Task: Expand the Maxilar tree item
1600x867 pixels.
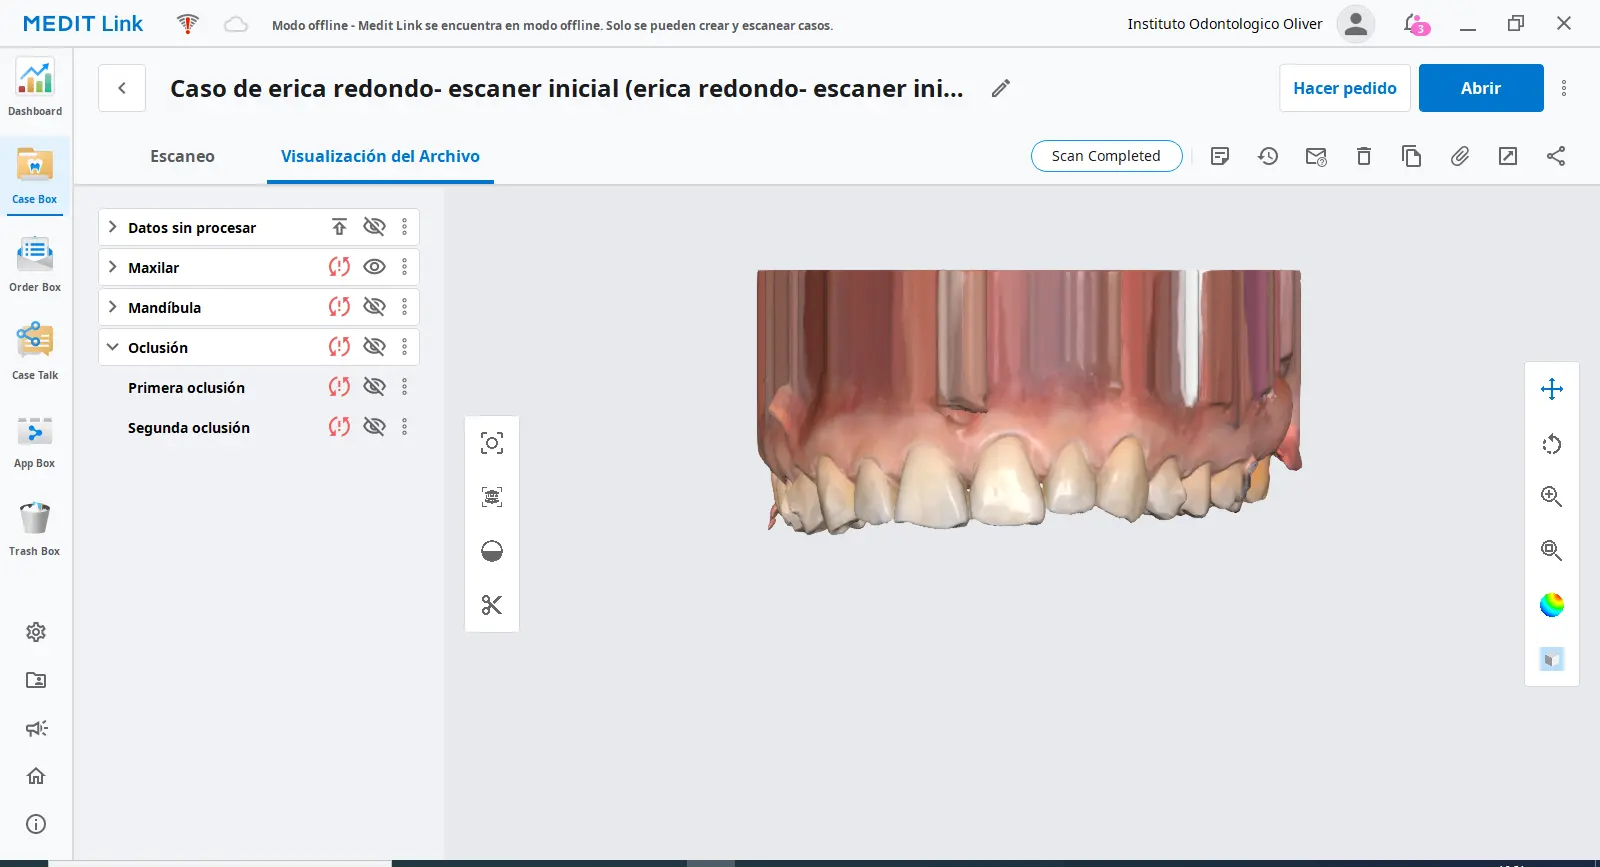Action: pyautogui.click(x=113, y=267)
